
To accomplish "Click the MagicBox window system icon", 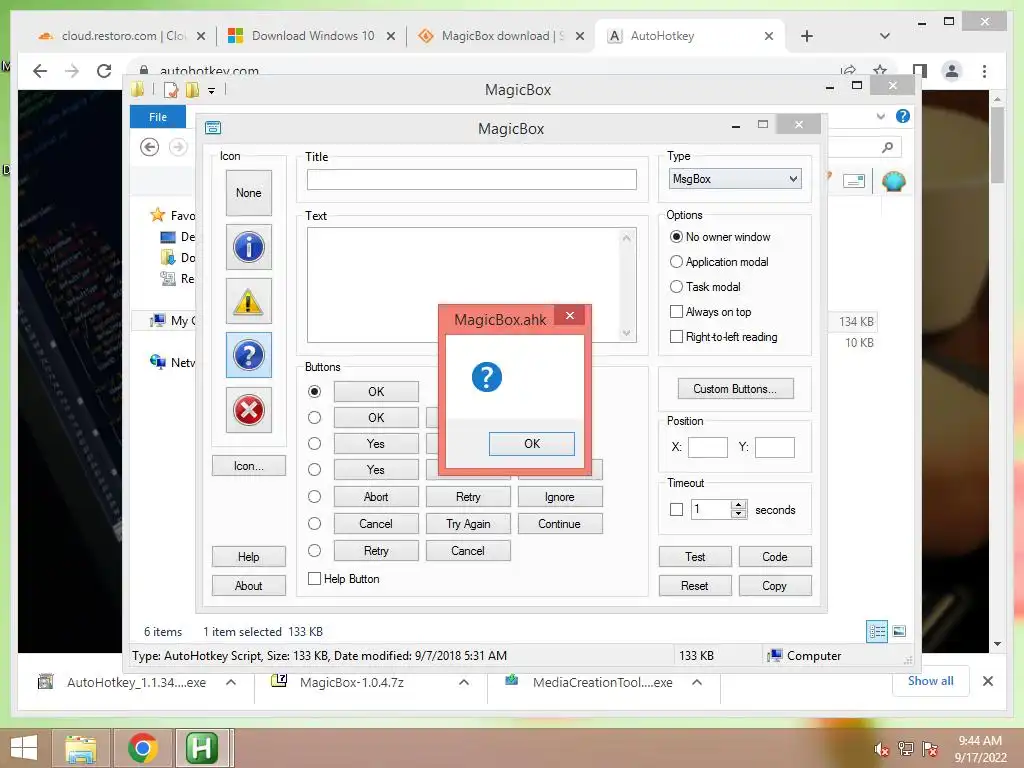I will pyautogui.click(x=213, y=128).
